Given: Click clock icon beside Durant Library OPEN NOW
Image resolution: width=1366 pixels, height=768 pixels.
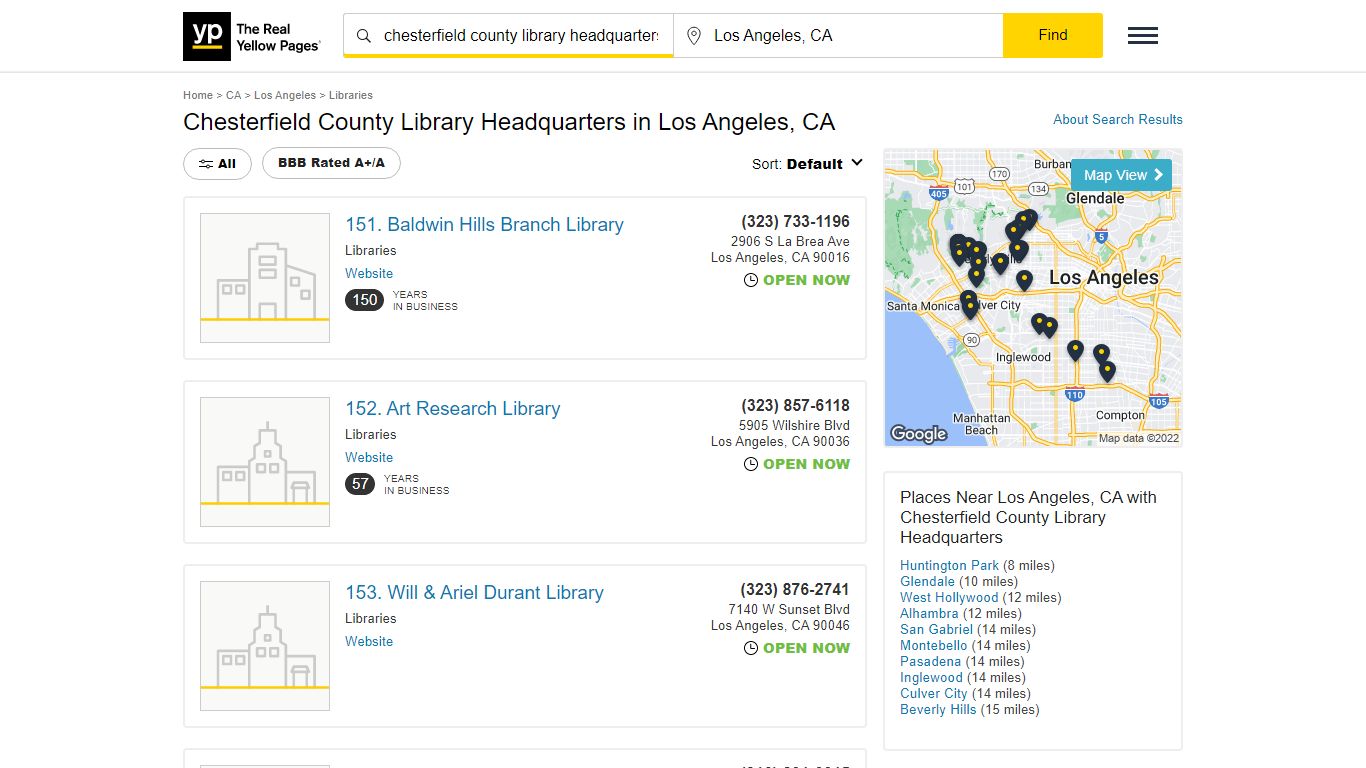Looking at the screenshot, I should [x=751, y=648].
